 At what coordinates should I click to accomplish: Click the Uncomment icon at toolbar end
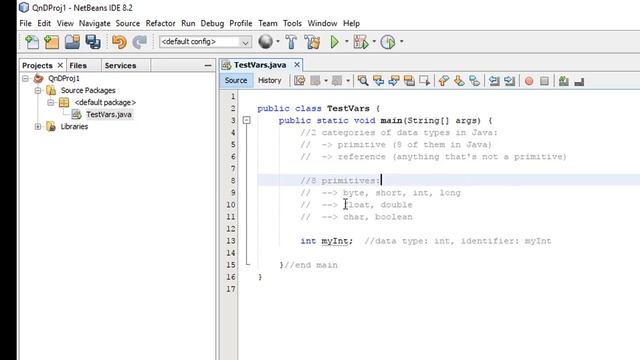click(579, 82)
